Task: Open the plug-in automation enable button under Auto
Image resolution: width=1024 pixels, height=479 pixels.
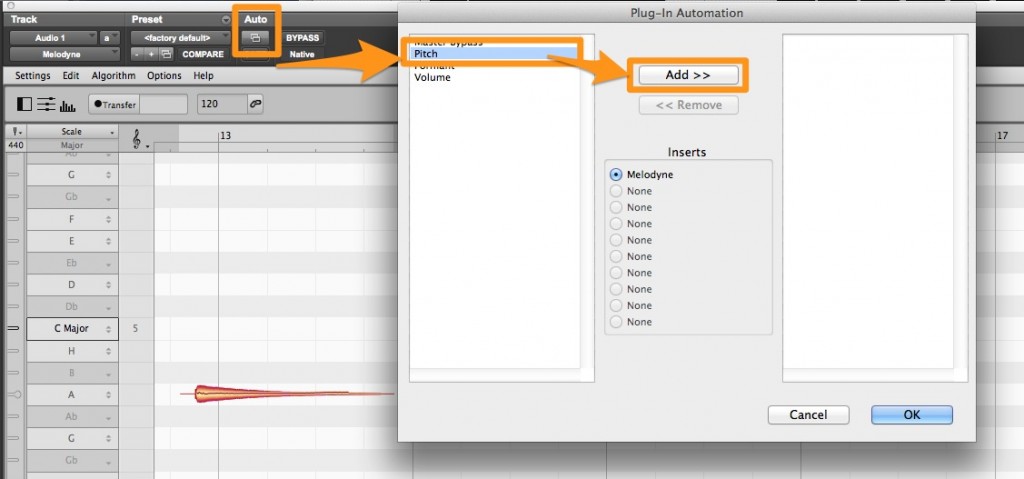Action: point(255,38)
